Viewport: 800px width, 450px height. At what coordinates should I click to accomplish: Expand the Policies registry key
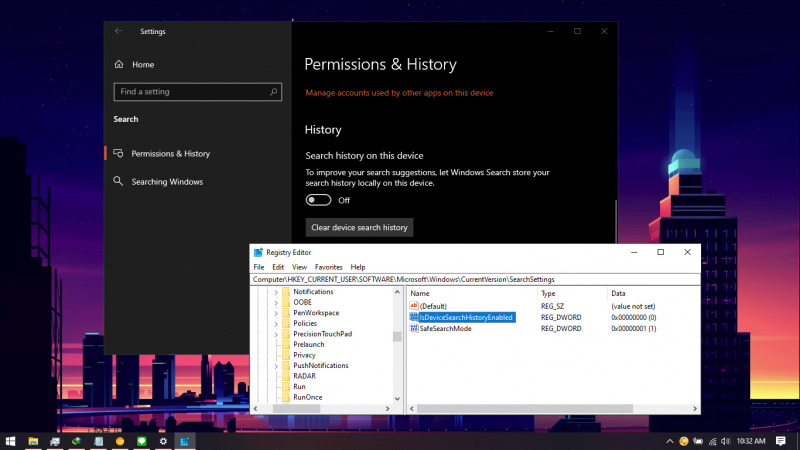(276, 324)
